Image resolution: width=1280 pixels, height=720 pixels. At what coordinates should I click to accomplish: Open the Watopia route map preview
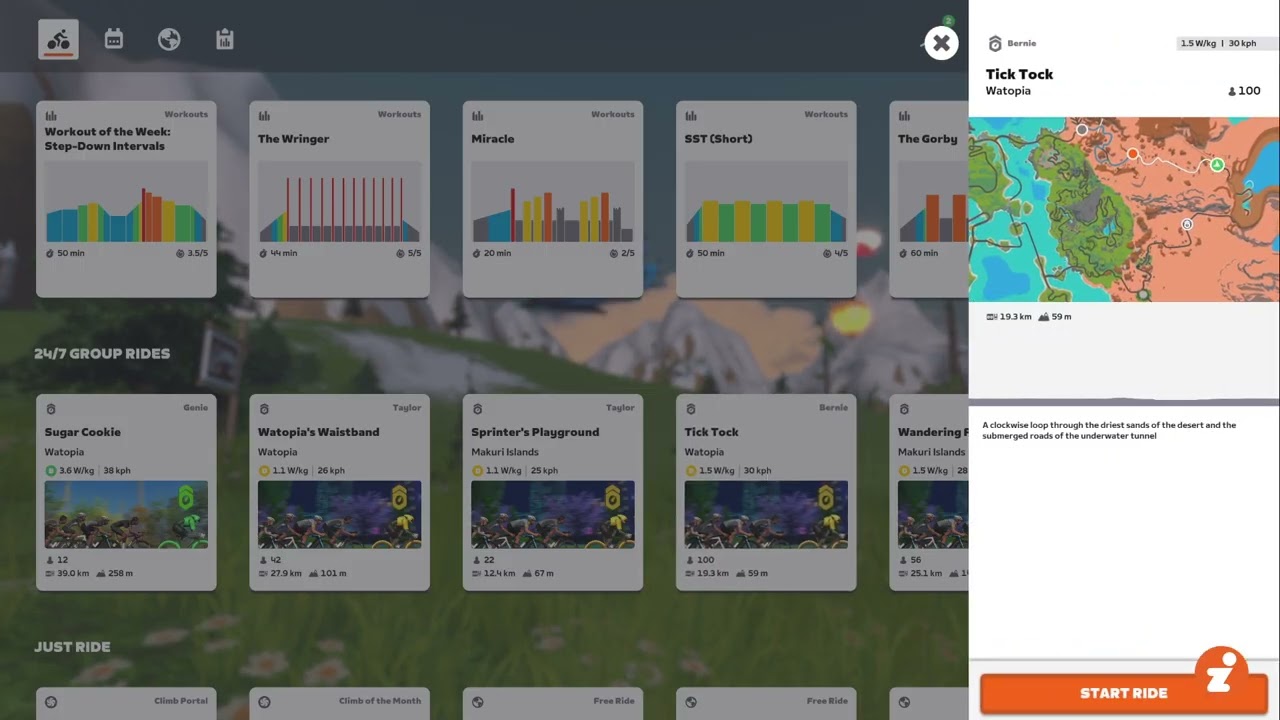pos(1124,209)
